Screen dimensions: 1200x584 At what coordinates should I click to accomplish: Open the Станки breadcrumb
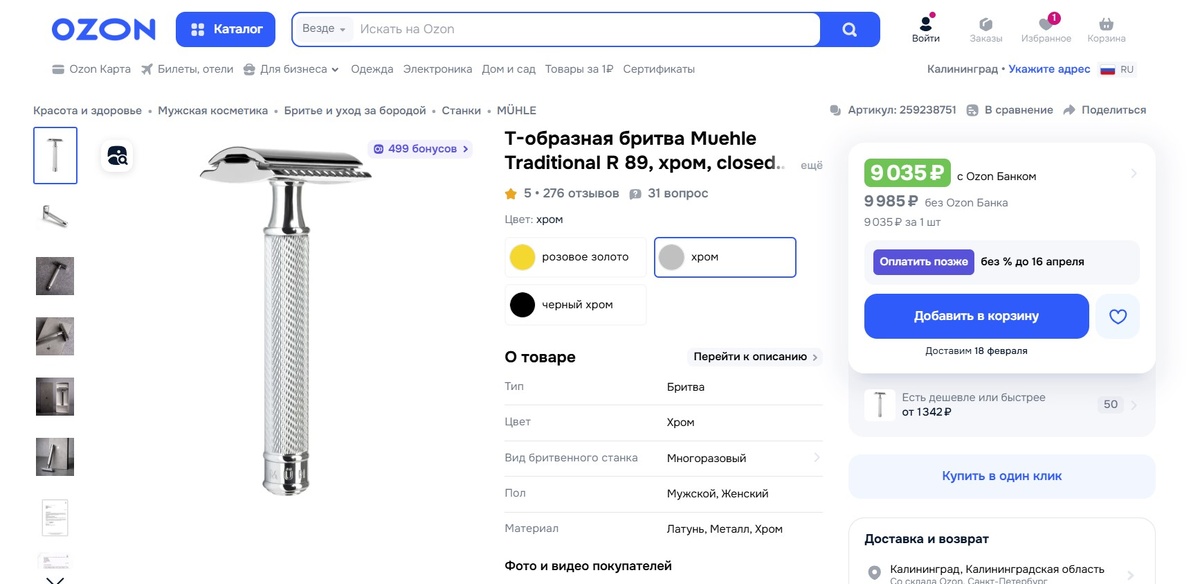(x=461, y=110)
